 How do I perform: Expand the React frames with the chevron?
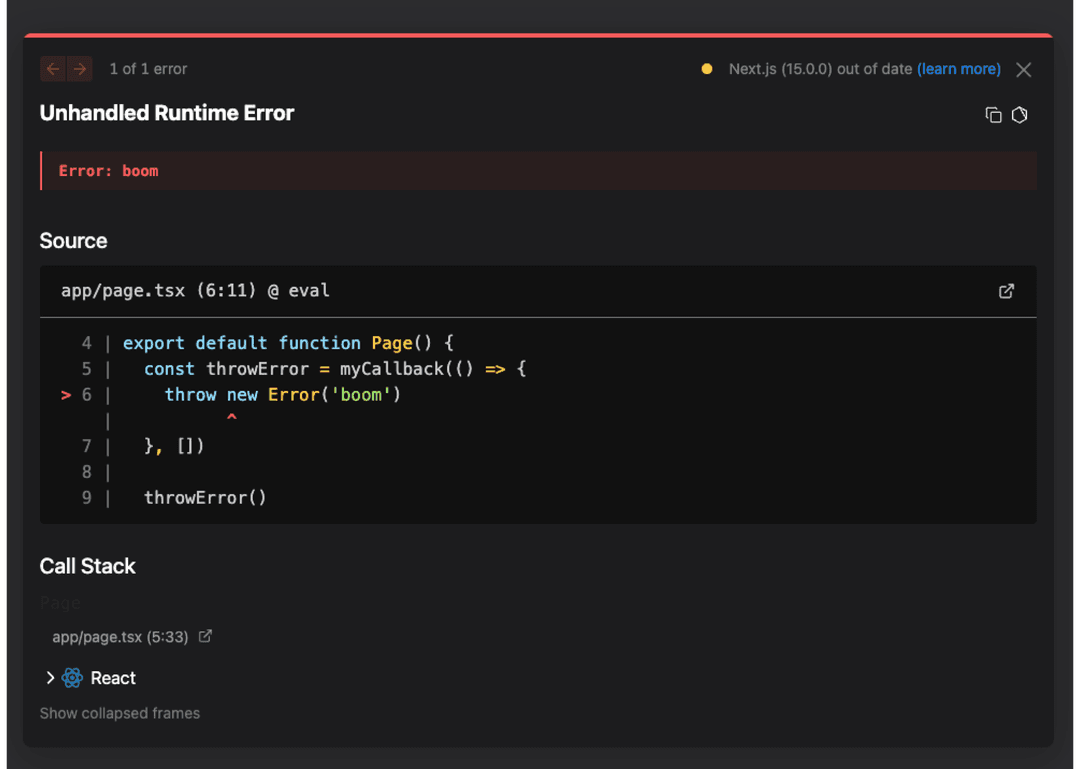point(50,678)
